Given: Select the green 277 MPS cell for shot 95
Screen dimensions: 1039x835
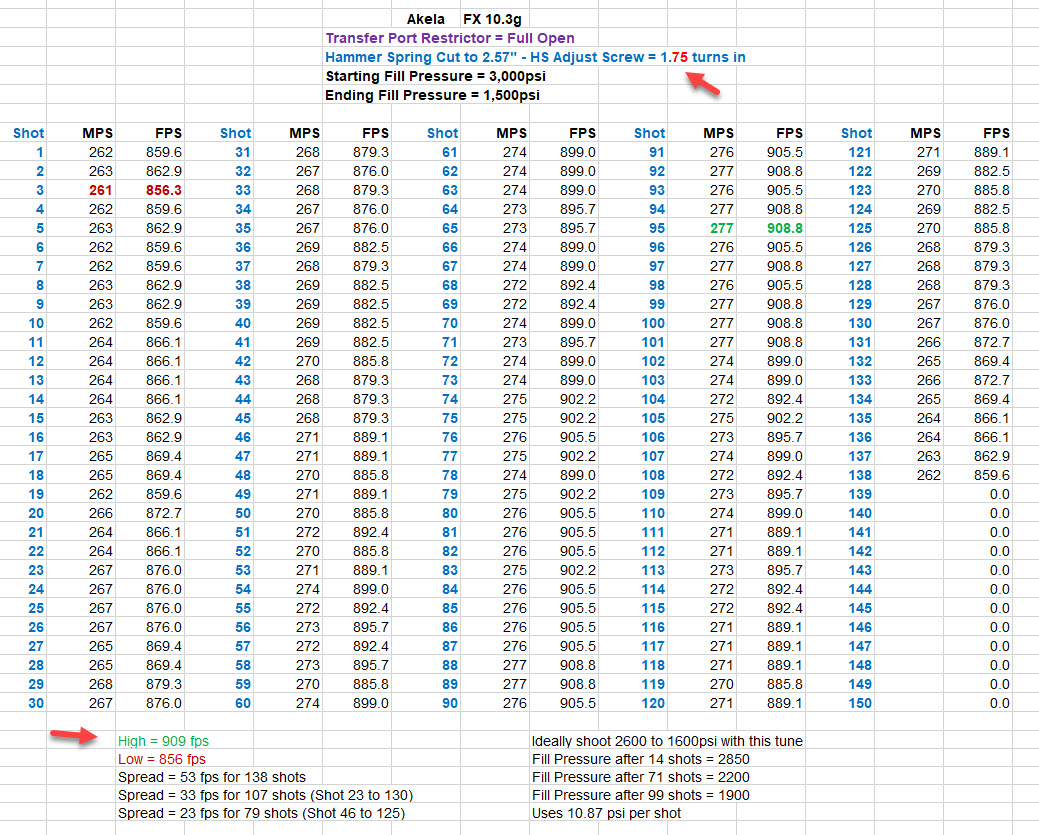Looking at the screenshot, I should tap(722, 228).
